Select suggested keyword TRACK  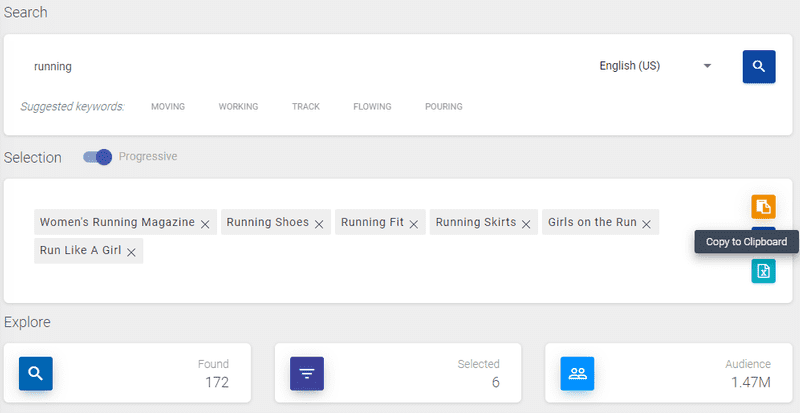(x=306, y=107)
